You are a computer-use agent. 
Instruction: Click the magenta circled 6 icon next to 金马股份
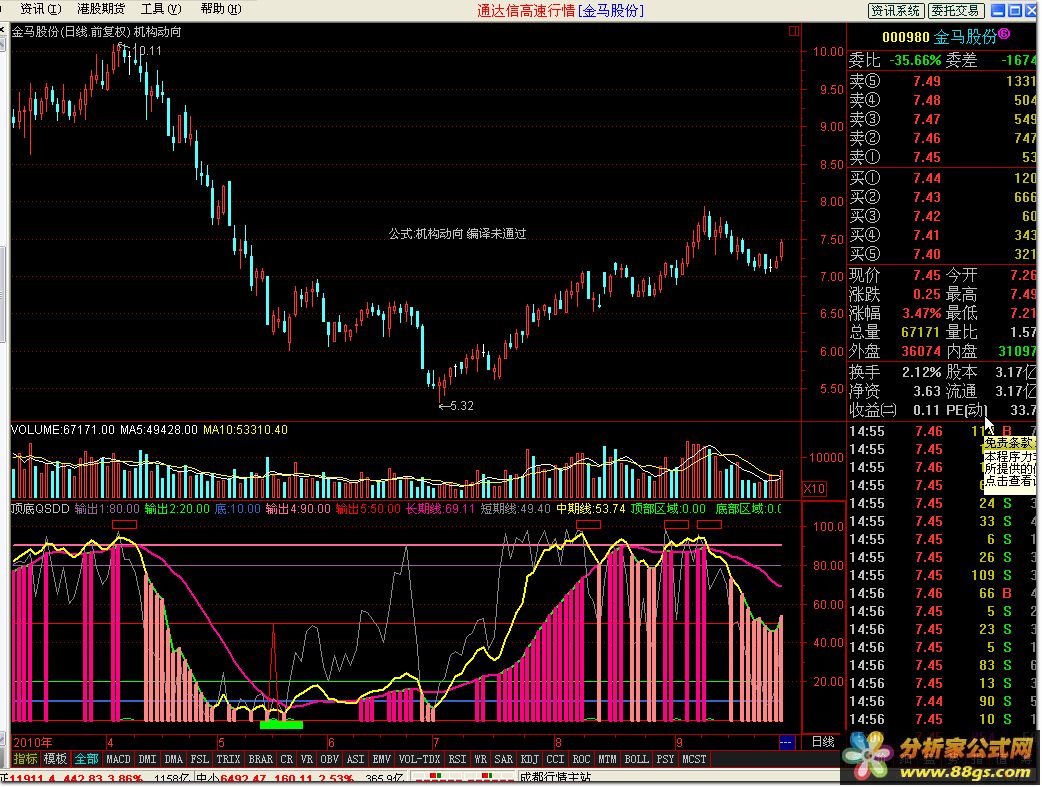tap(1003, 34)
